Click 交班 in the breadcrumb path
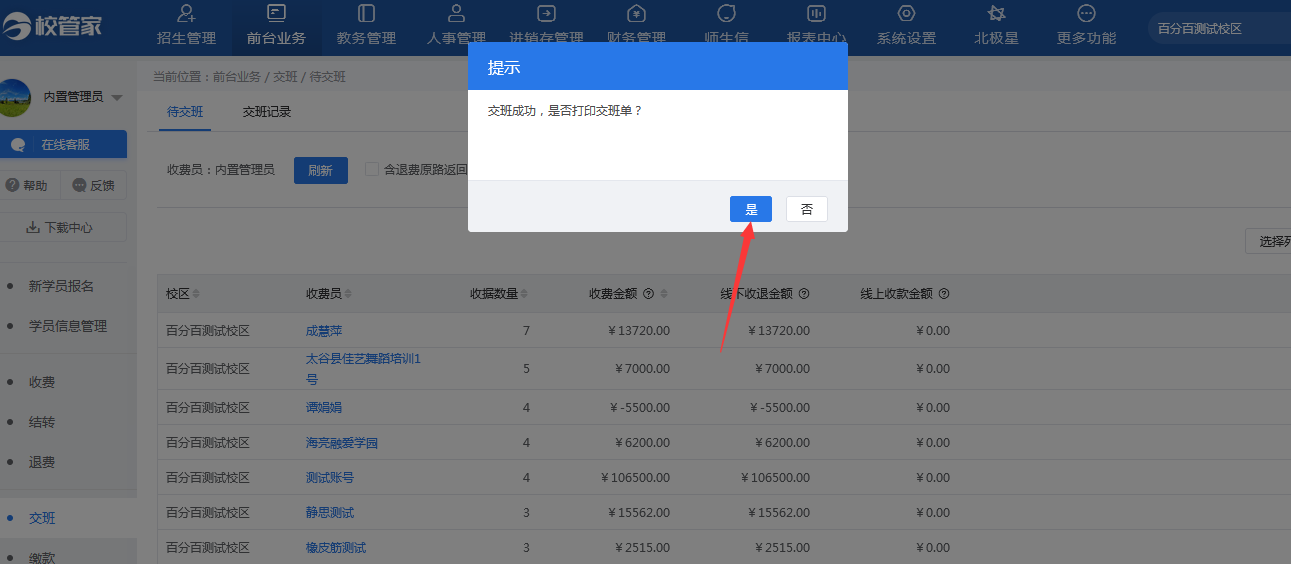This screenshot has width=1291, height=564. coord(285,76)
